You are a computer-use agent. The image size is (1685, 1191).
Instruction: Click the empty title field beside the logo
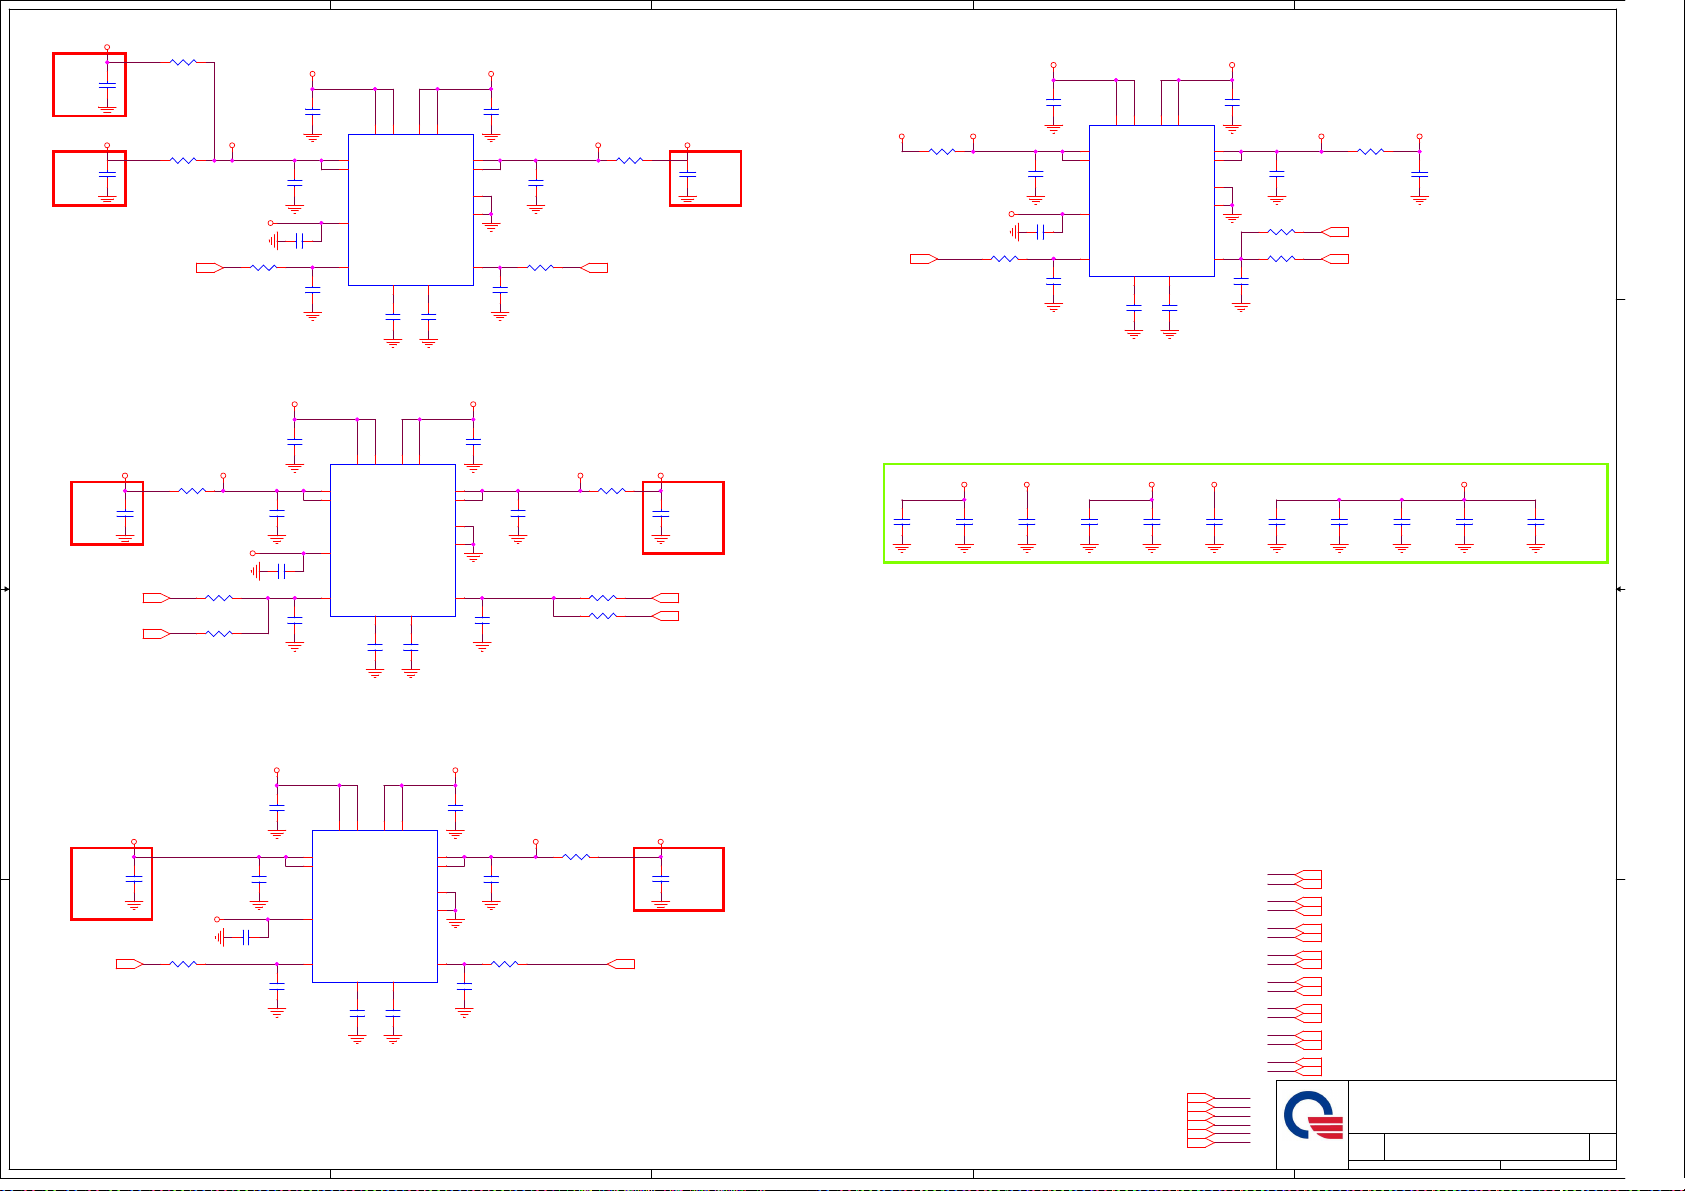pos(1482,1107)
